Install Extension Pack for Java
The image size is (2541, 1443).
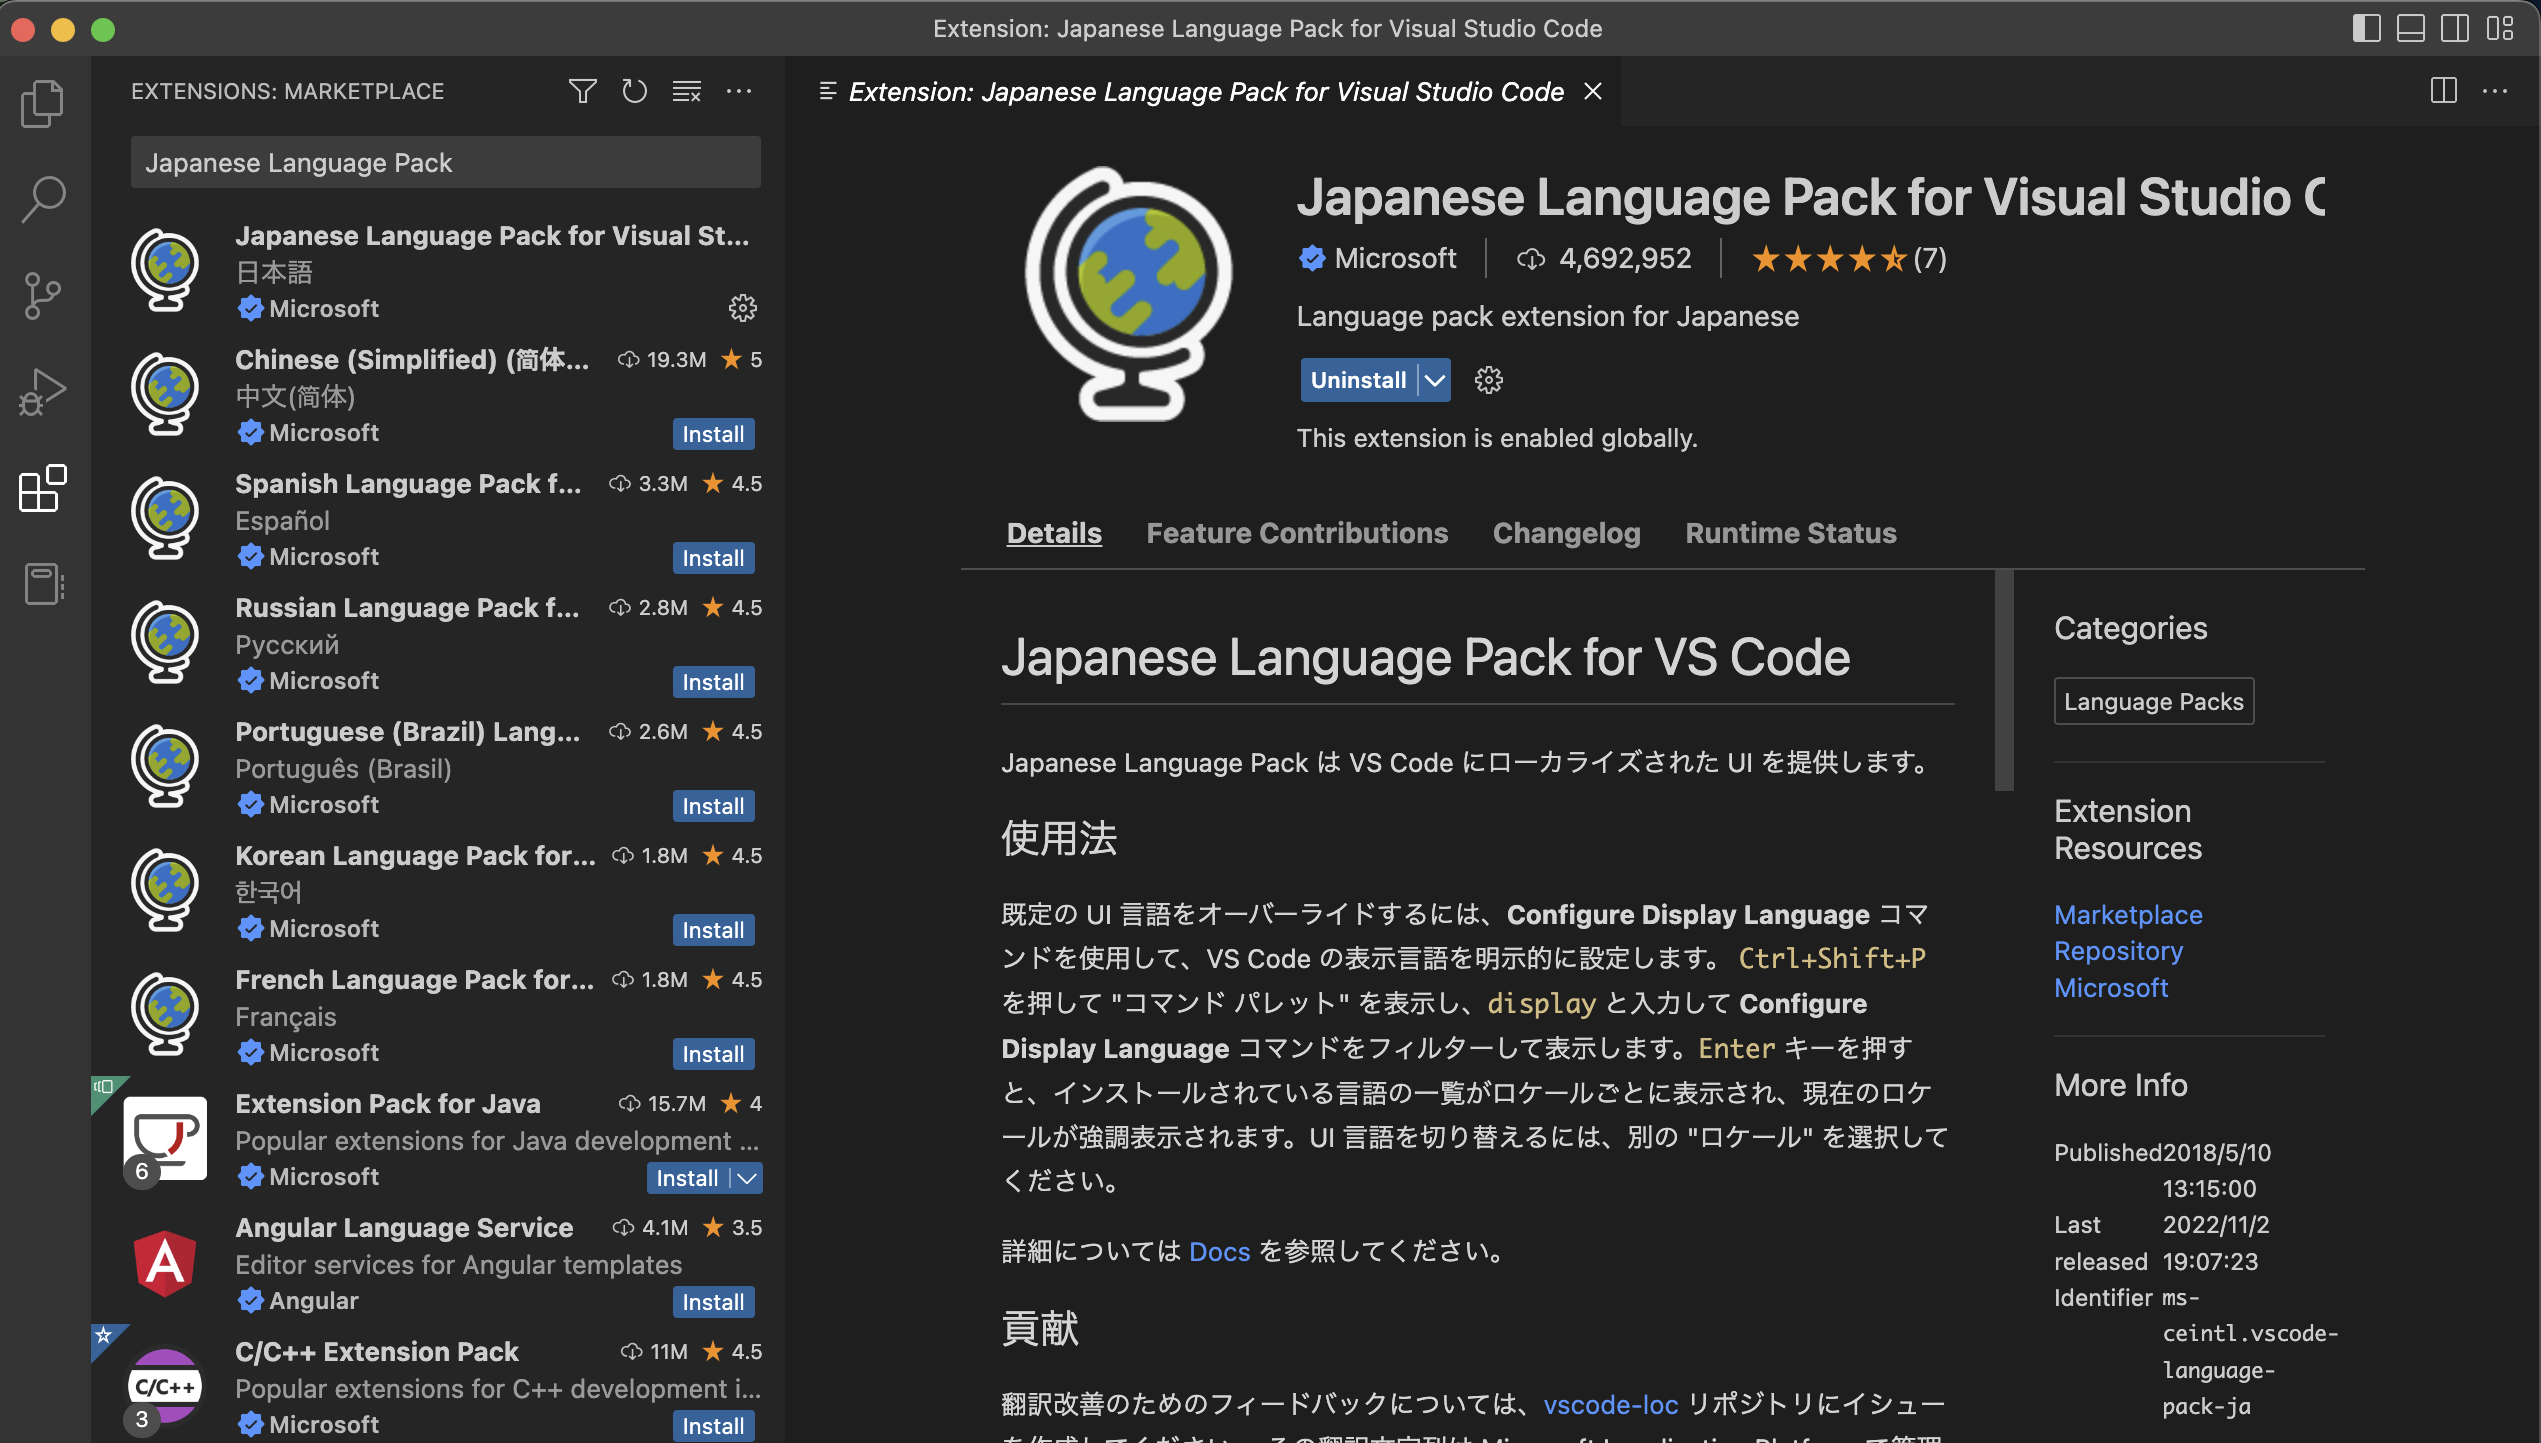(x=687, y=1178)
